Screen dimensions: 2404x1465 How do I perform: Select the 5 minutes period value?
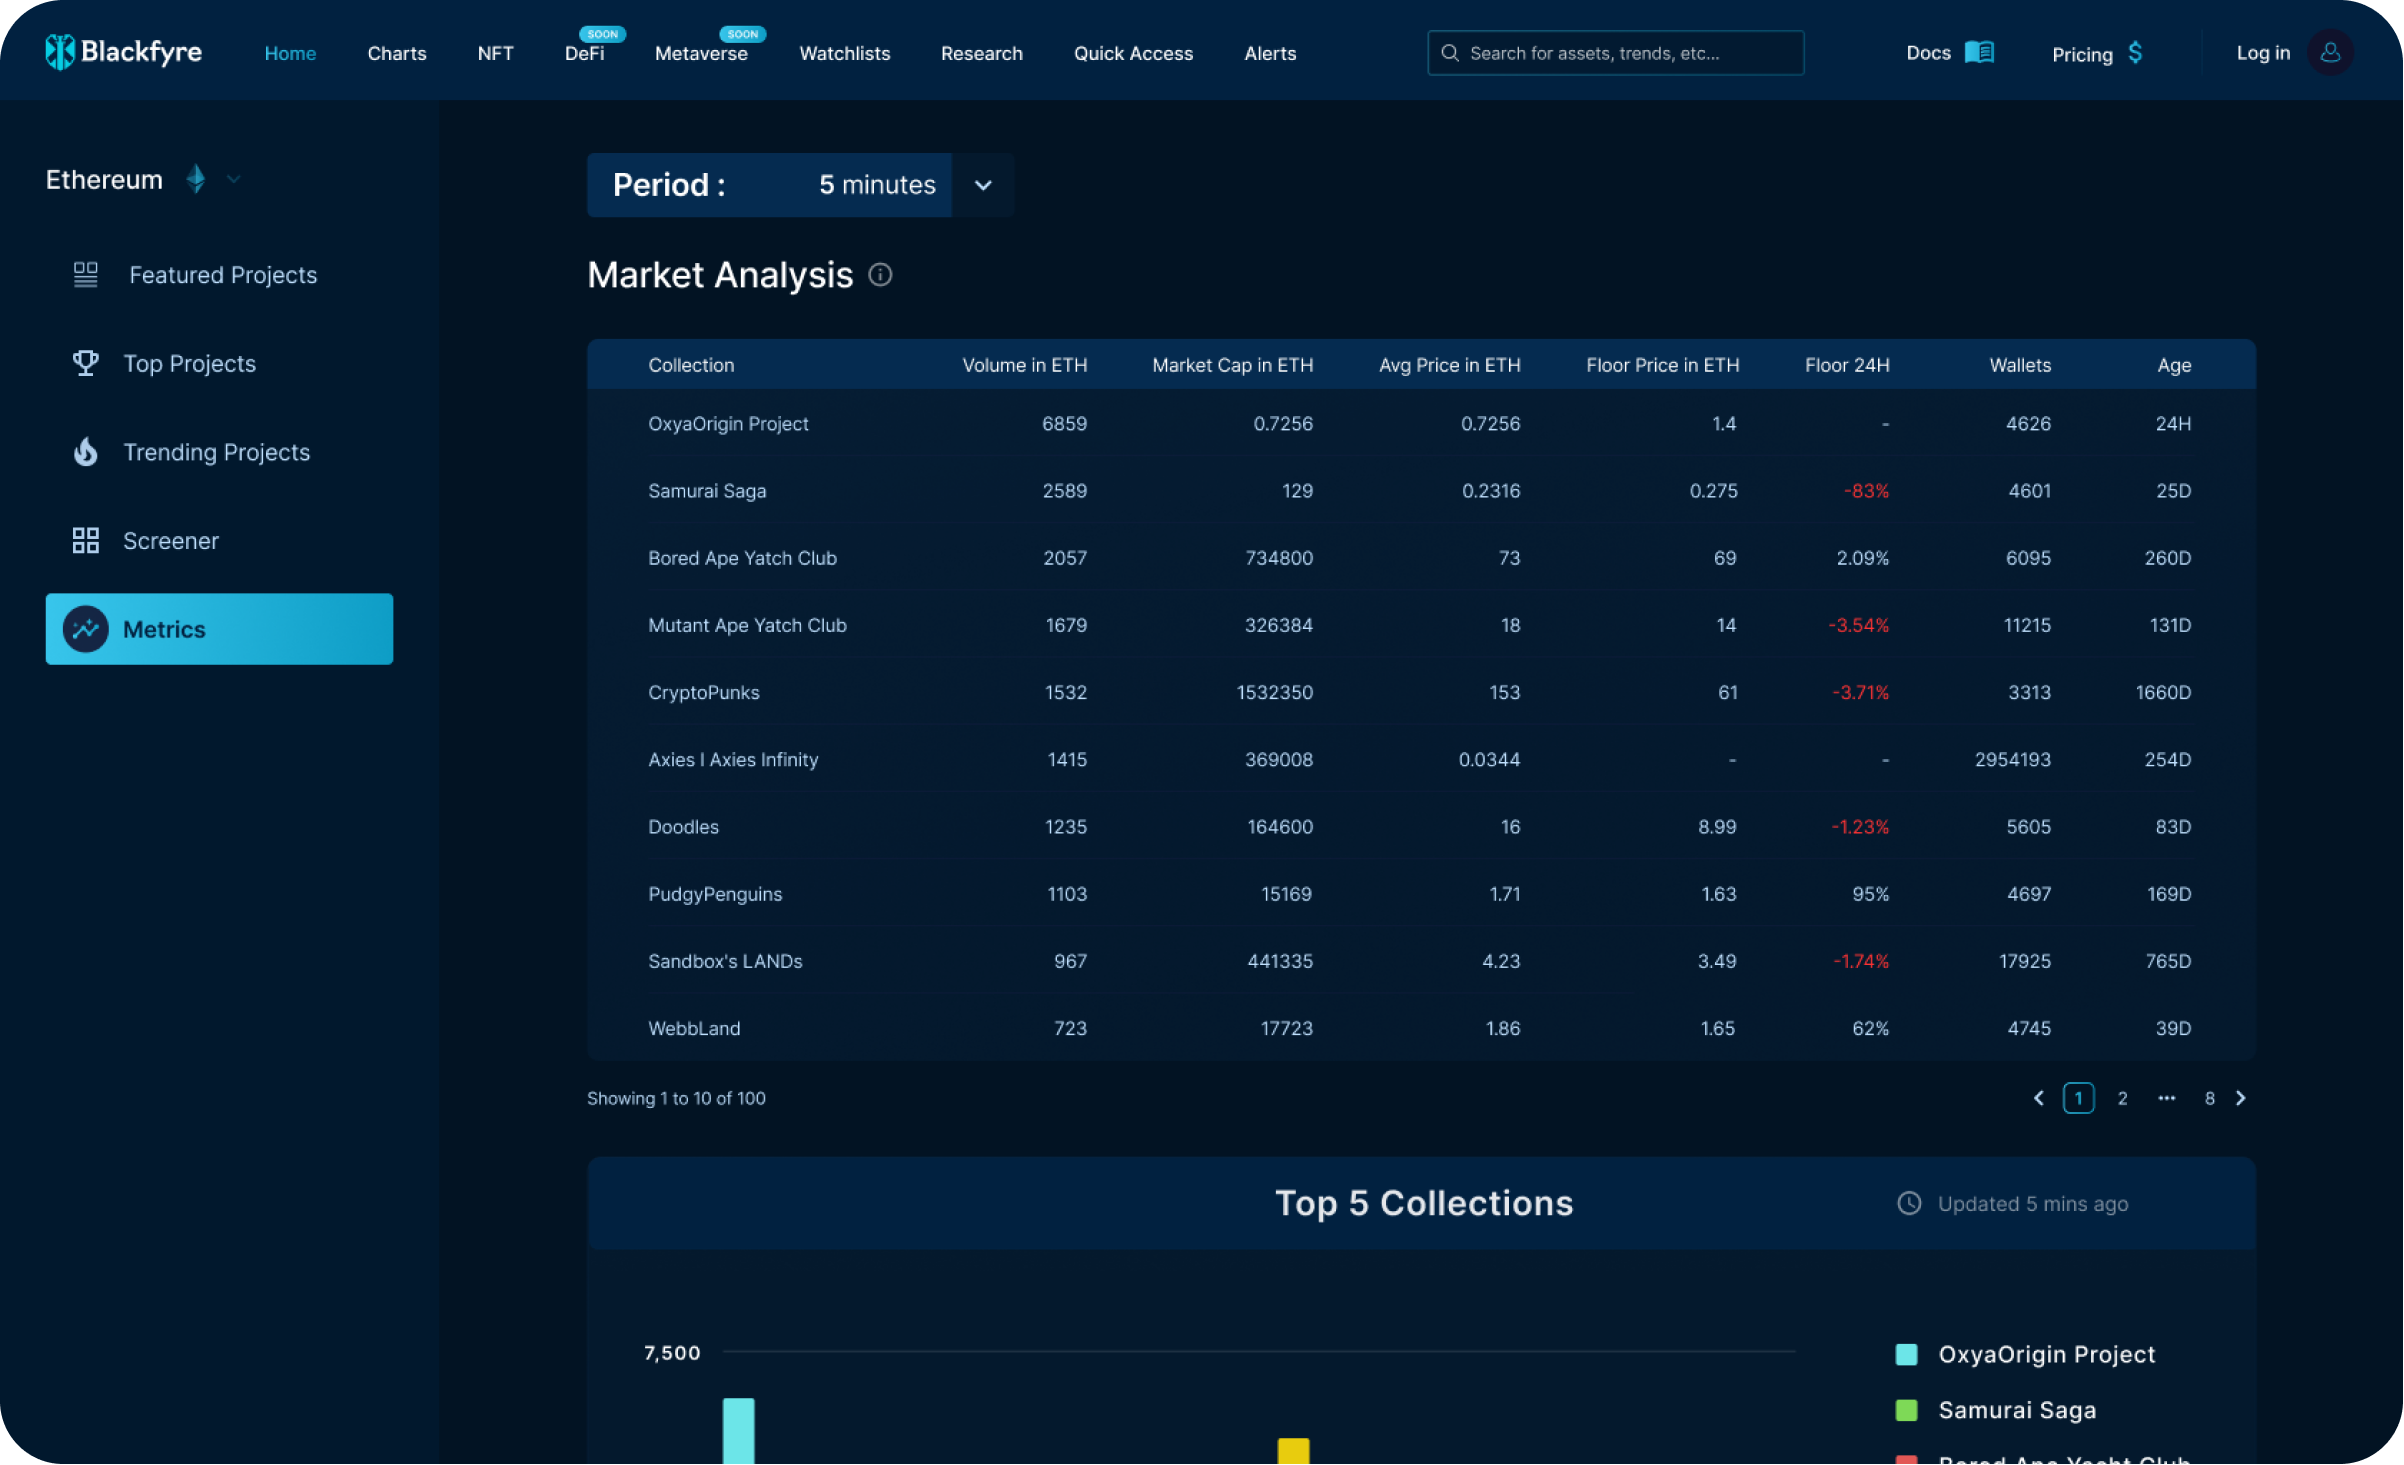pyautogui.click(x=877, y=185)
